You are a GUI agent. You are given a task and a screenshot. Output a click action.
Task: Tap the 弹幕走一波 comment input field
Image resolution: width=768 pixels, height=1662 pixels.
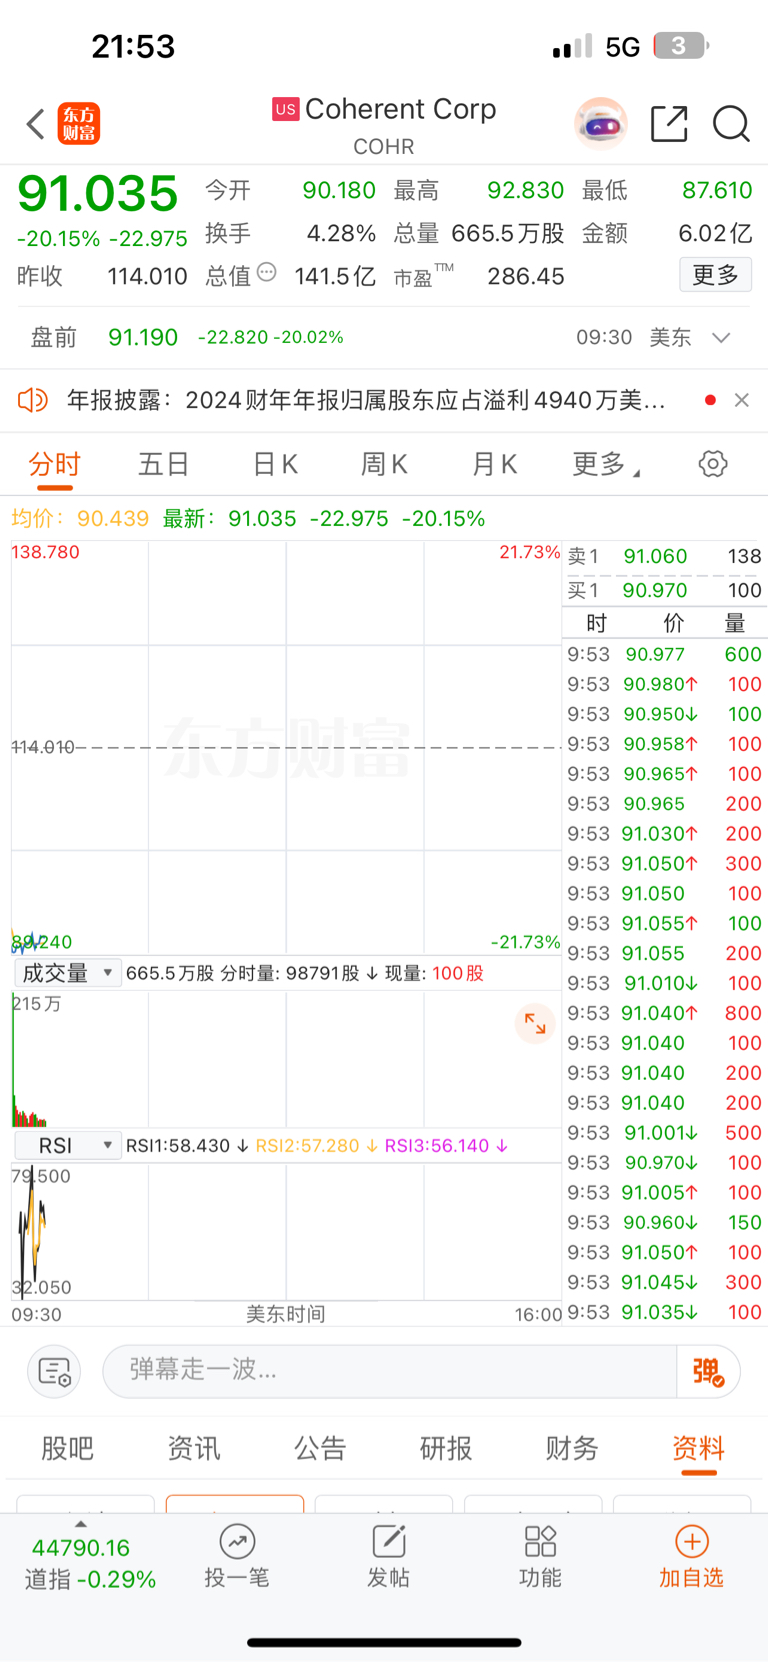click(x=390, y=1371)
